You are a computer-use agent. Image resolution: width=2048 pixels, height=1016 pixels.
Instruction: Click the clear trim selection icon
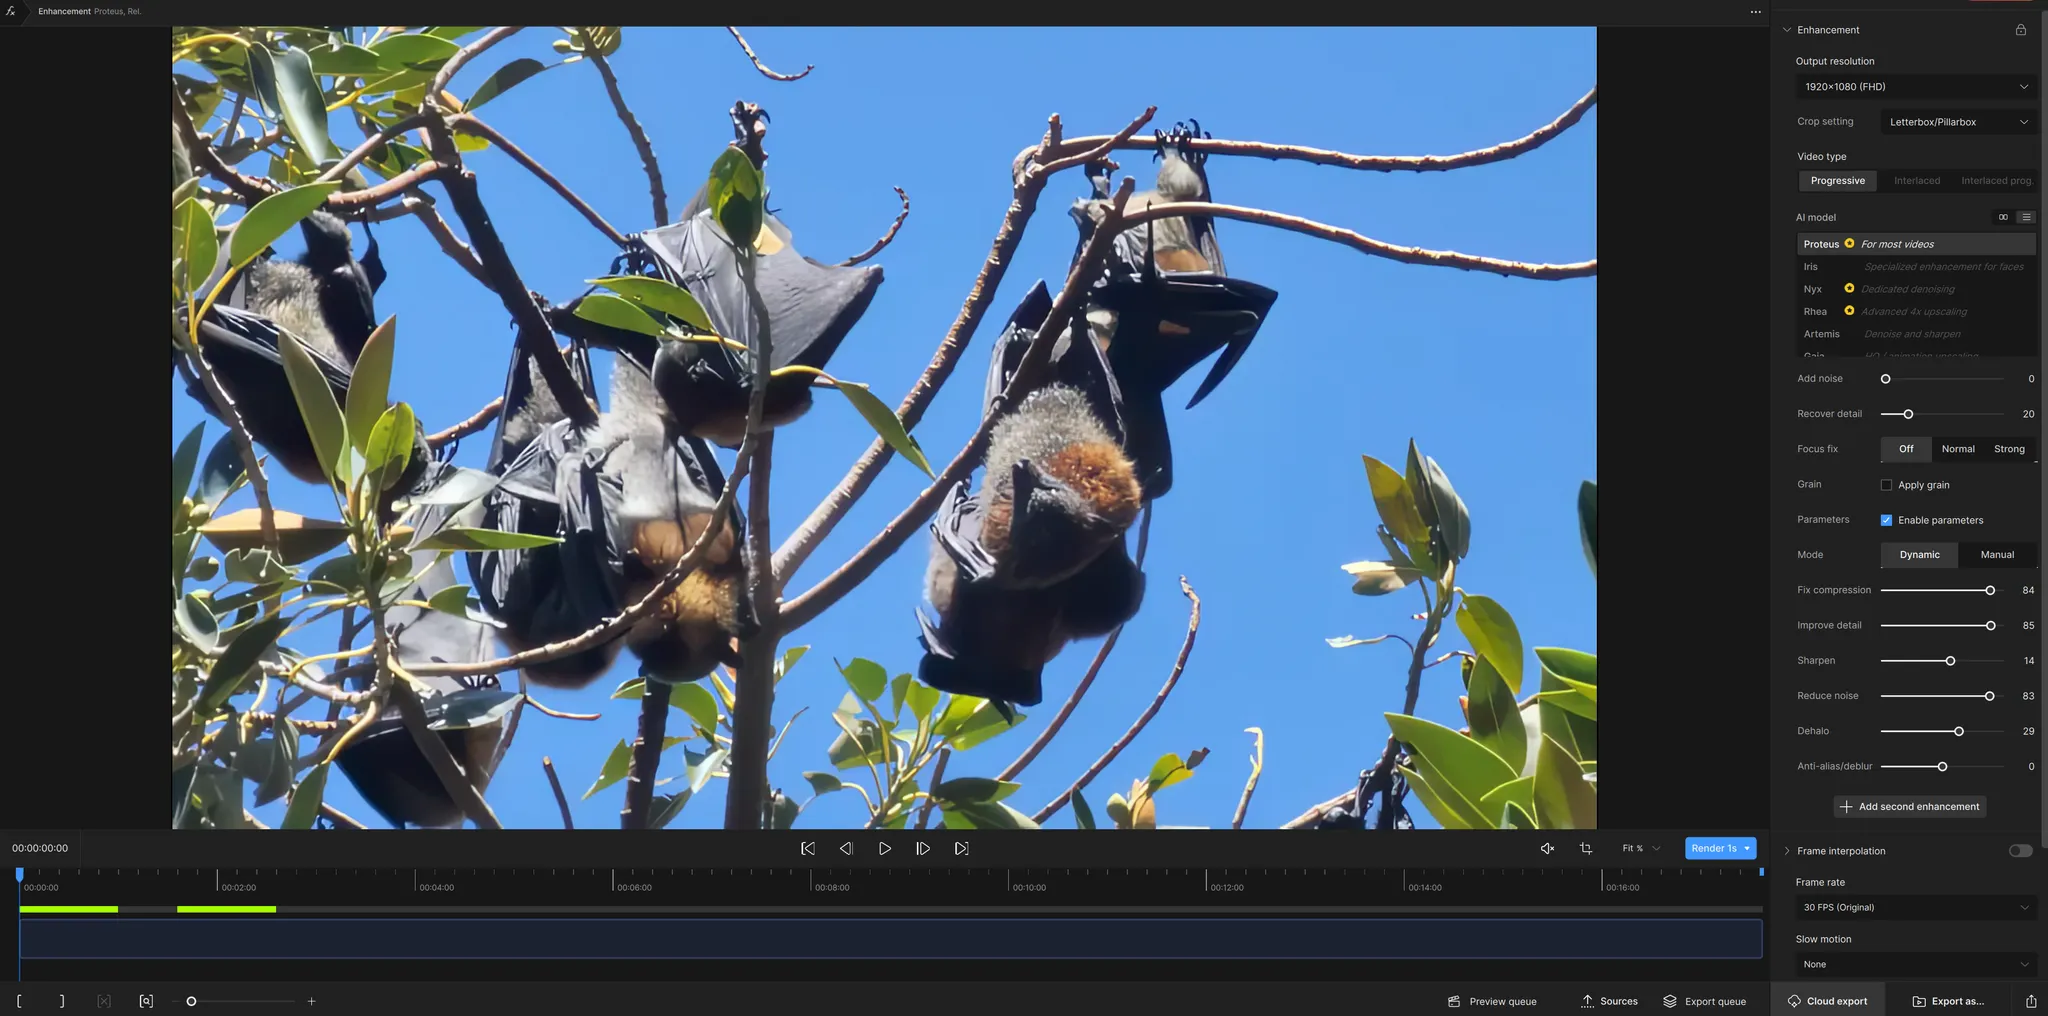(104, 1001)
